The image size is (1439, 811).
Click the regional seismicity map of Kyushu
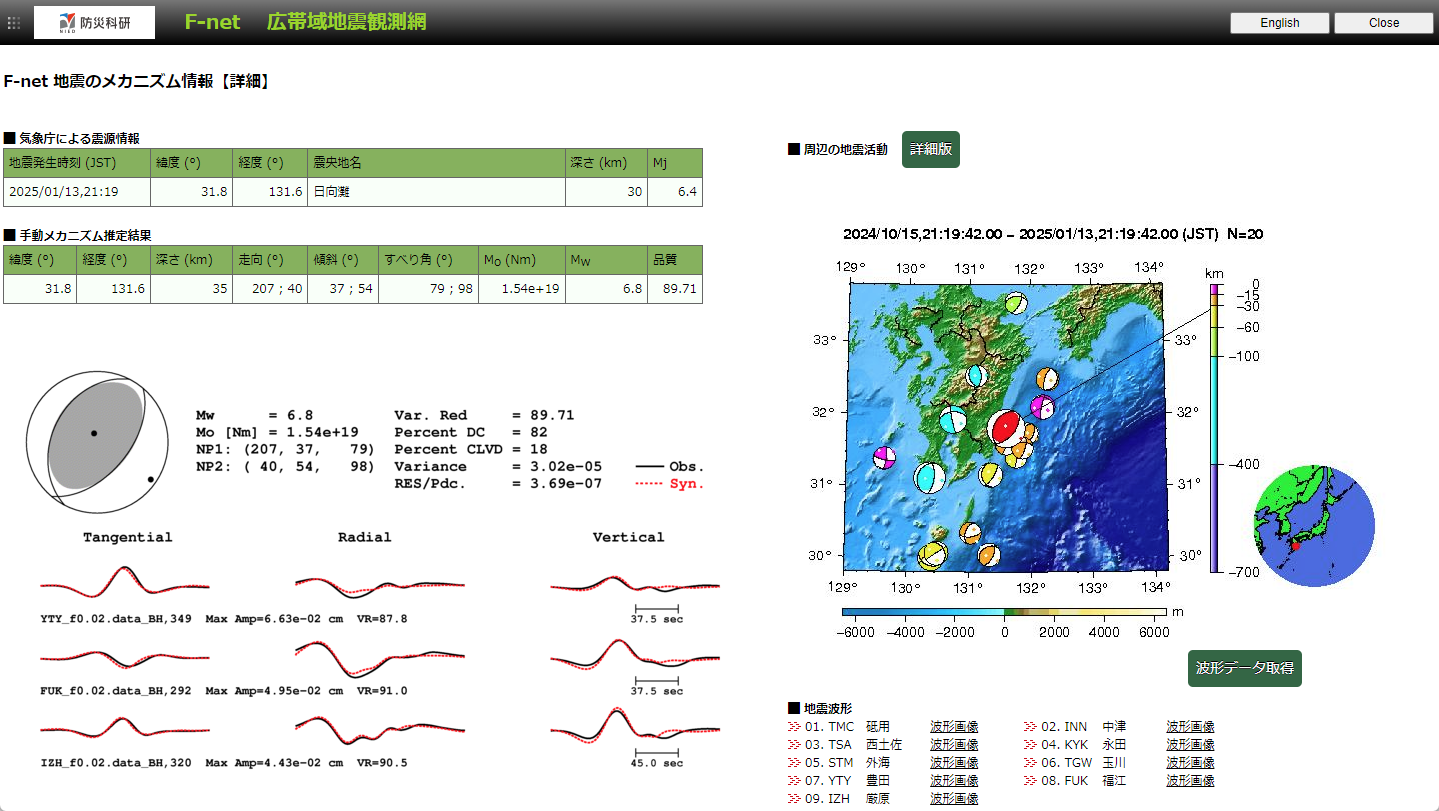click(x=1006, y=427)
